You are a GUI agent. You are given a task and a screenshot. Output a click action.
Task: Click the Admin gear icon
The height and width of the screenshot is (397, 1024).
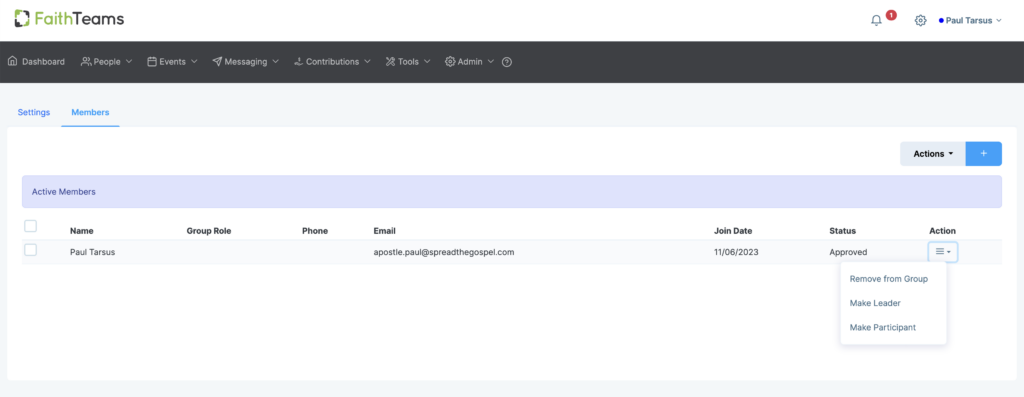(x=449, y=61)
